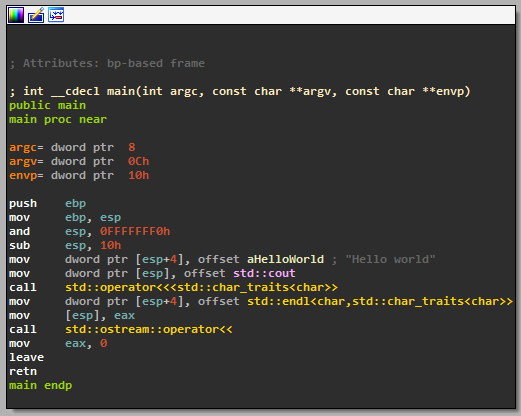Click the std::endl<char,std::char_traits<char>> symbol
Viewport: 521px width, 416px height.
380,302
